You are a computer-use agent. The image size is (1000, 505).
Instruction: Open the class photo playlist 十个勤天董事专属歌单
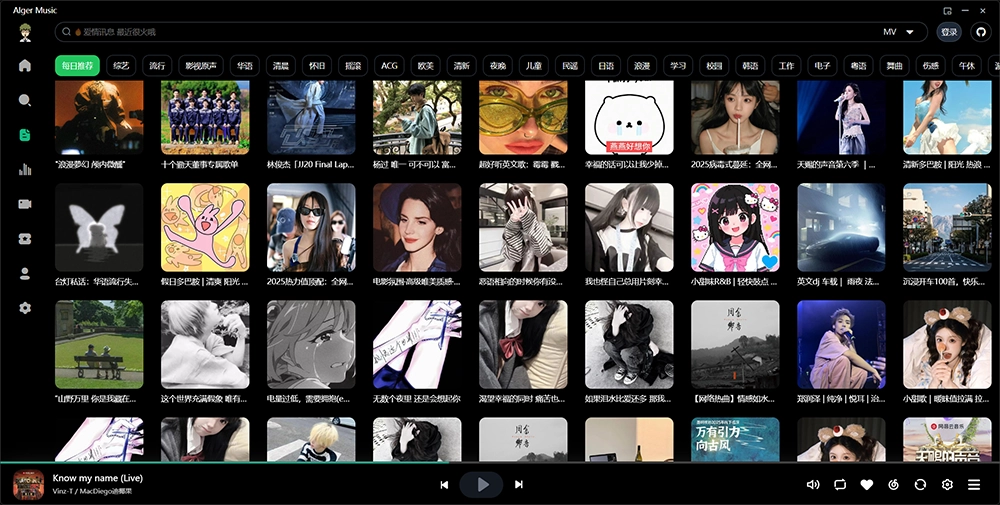click(x=205, y=117)
